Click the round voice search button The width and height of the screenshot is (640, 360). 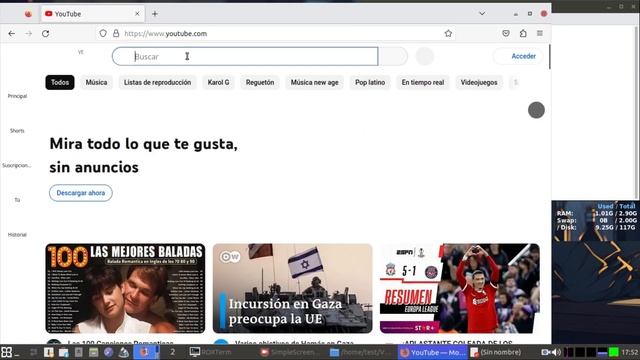(425, 56)
